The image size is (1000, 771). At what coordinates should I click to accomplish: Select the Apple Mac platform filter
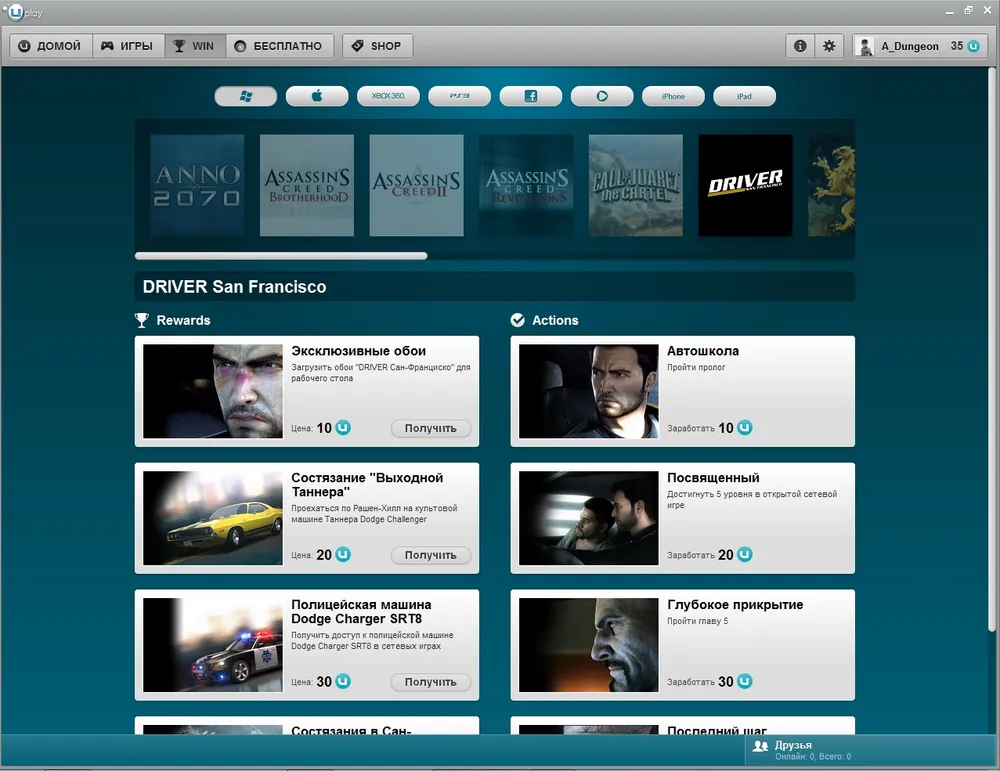[x=317, y=96]
